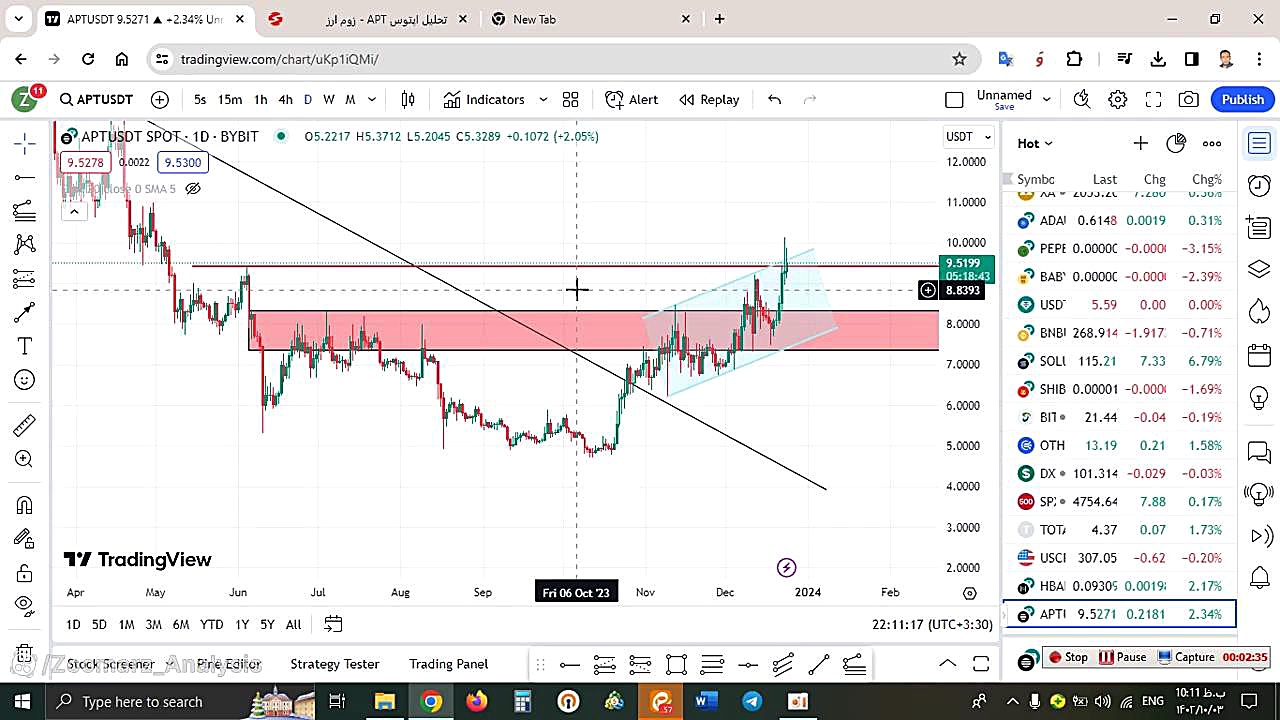Switch to 4h timeframe
The width and height of the screenshot is (1280, 720).
coord(285,99)
